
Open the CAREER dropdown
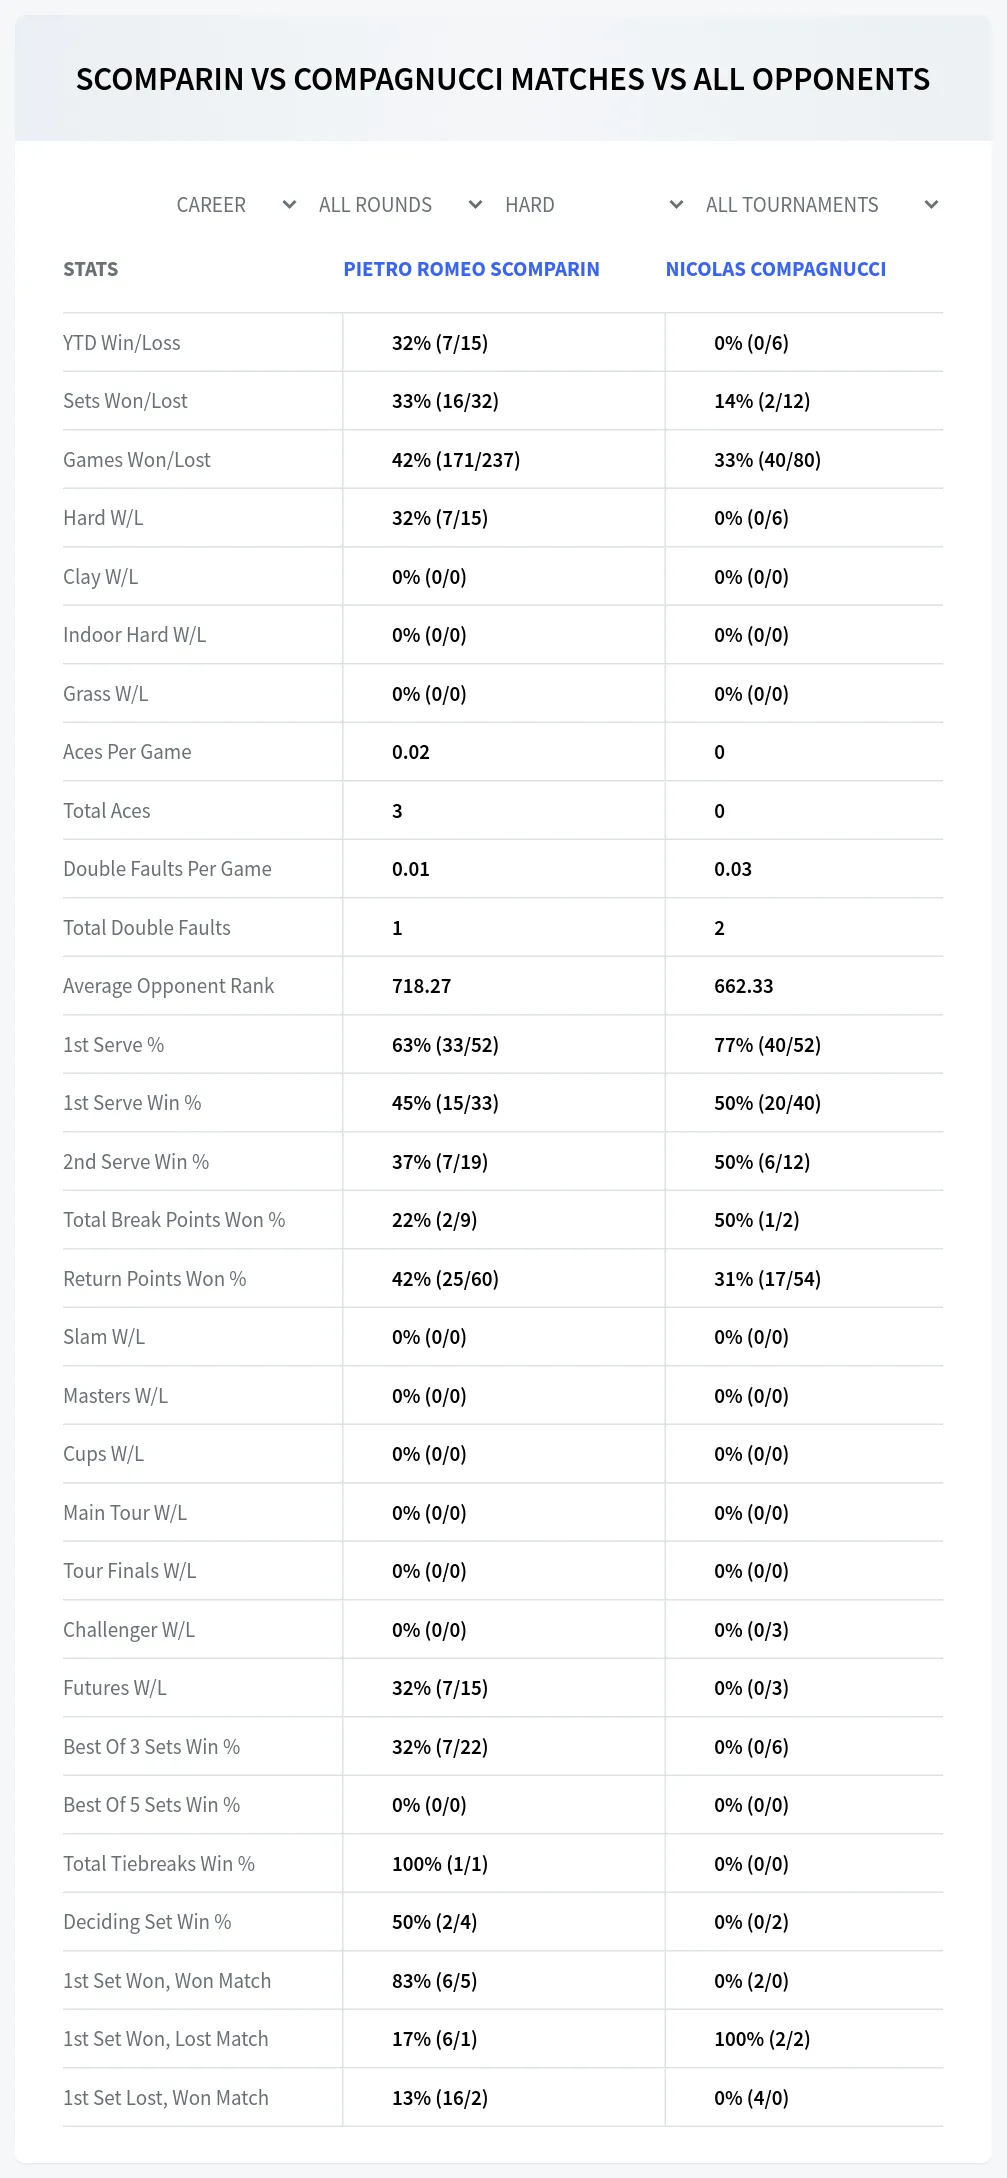(236, 205)
